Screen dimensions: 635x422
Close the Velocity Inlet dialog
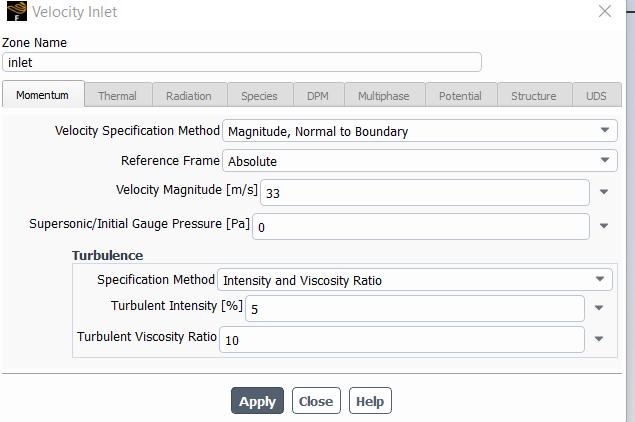click(604, 12)
